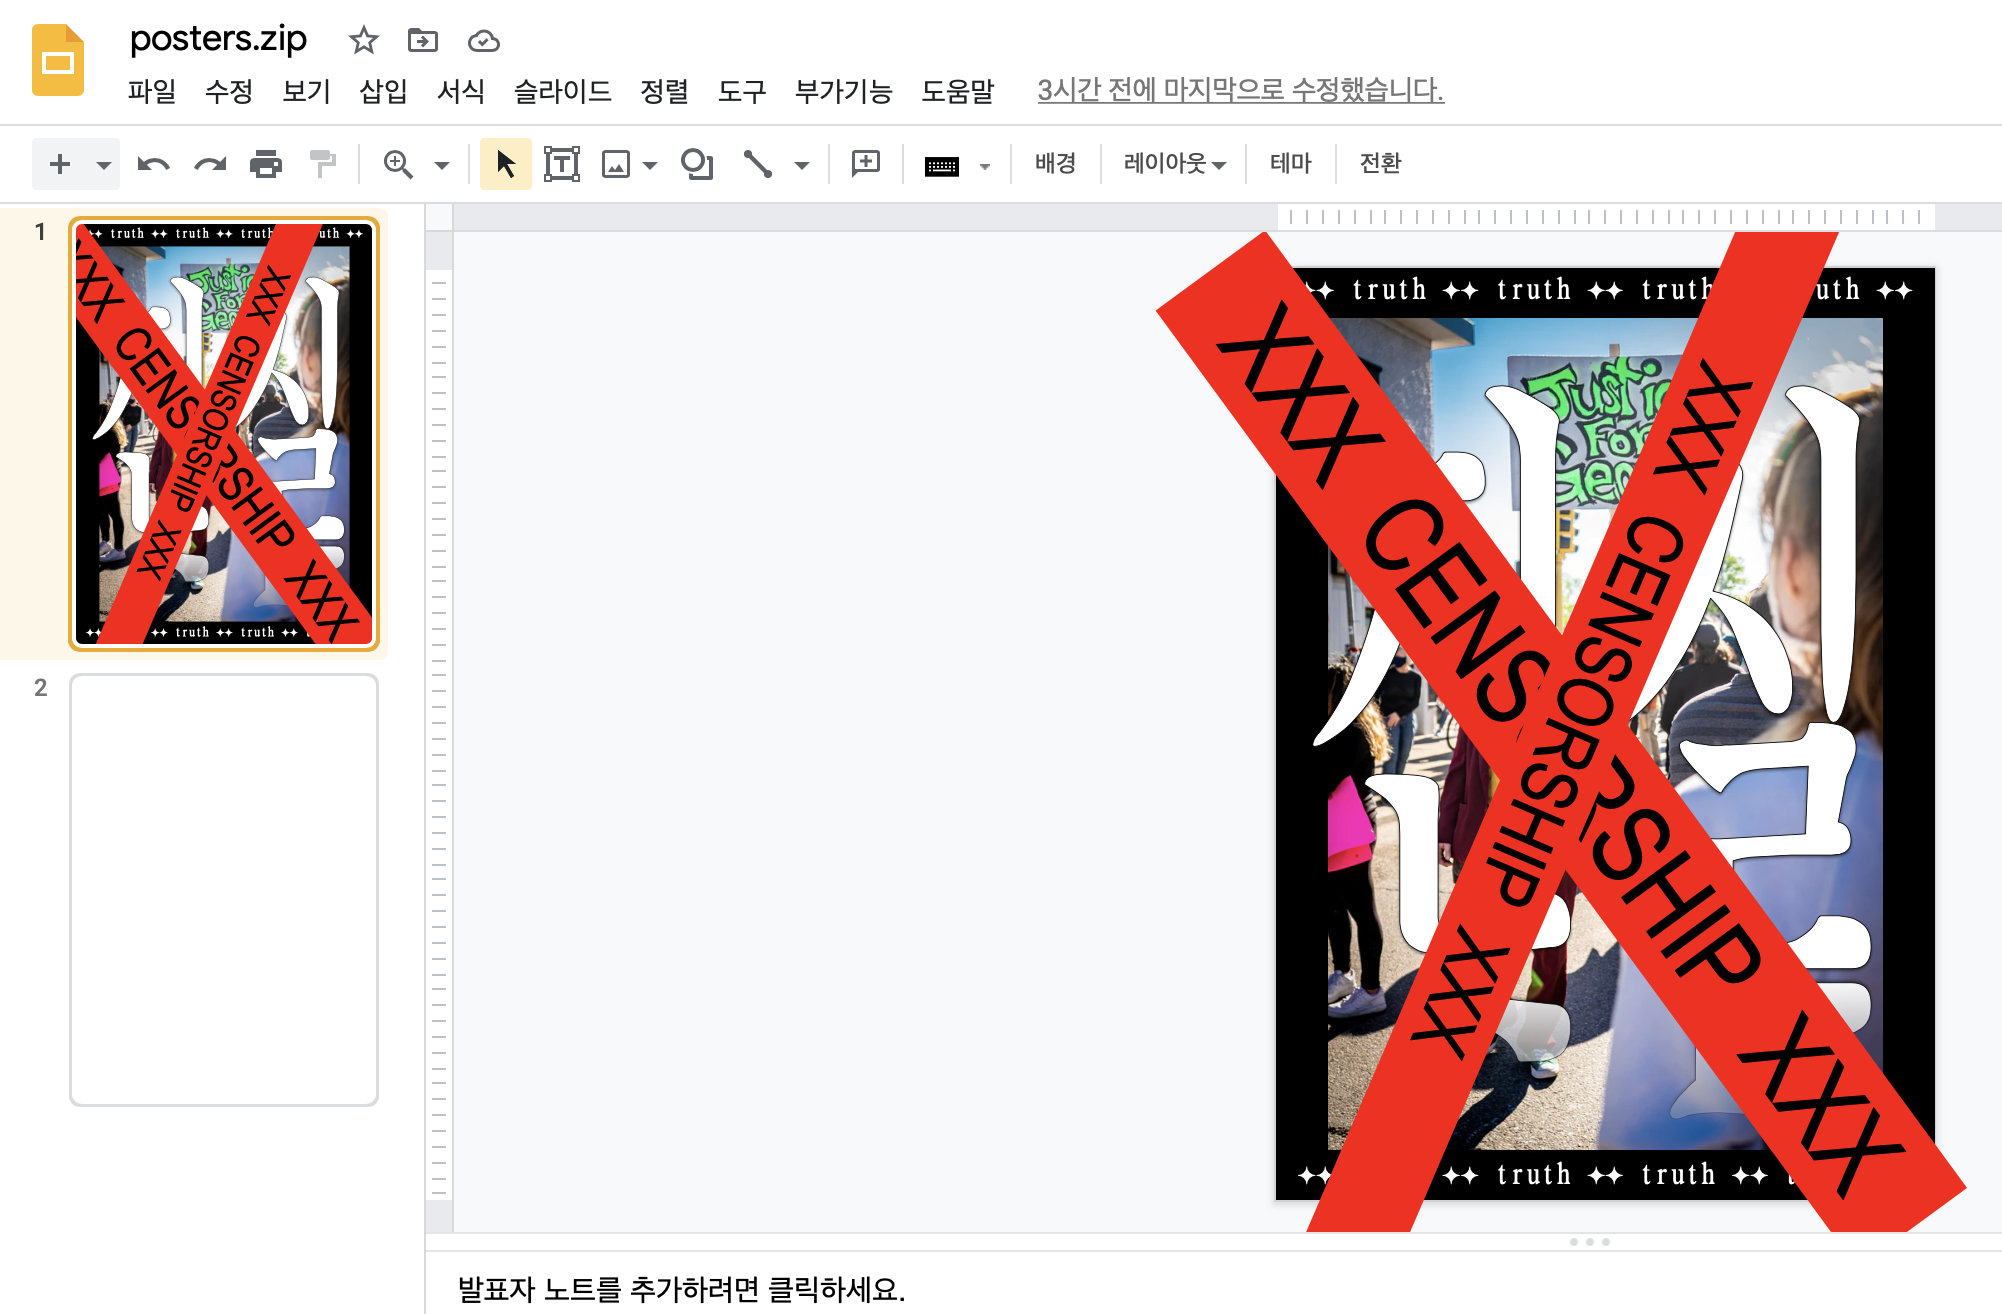This screenshot has height=1314, width=2002.
Task: Check cloud save status icon
Action: click(x=484, y=41)
